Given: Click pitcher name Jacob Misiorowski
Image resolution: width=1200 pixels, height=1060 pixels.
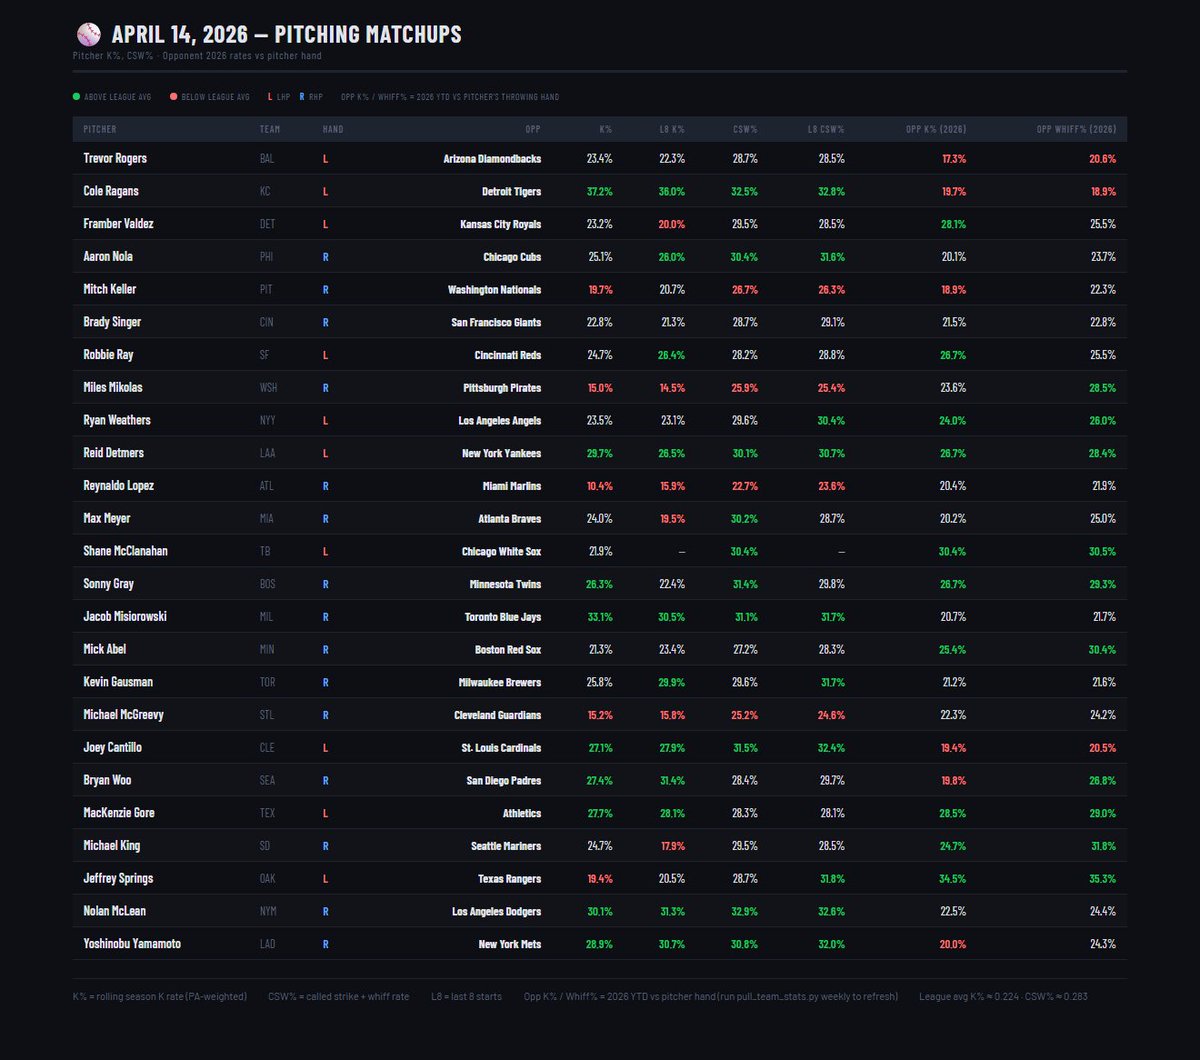Looking at the screenshot, I should coord(125,617).
